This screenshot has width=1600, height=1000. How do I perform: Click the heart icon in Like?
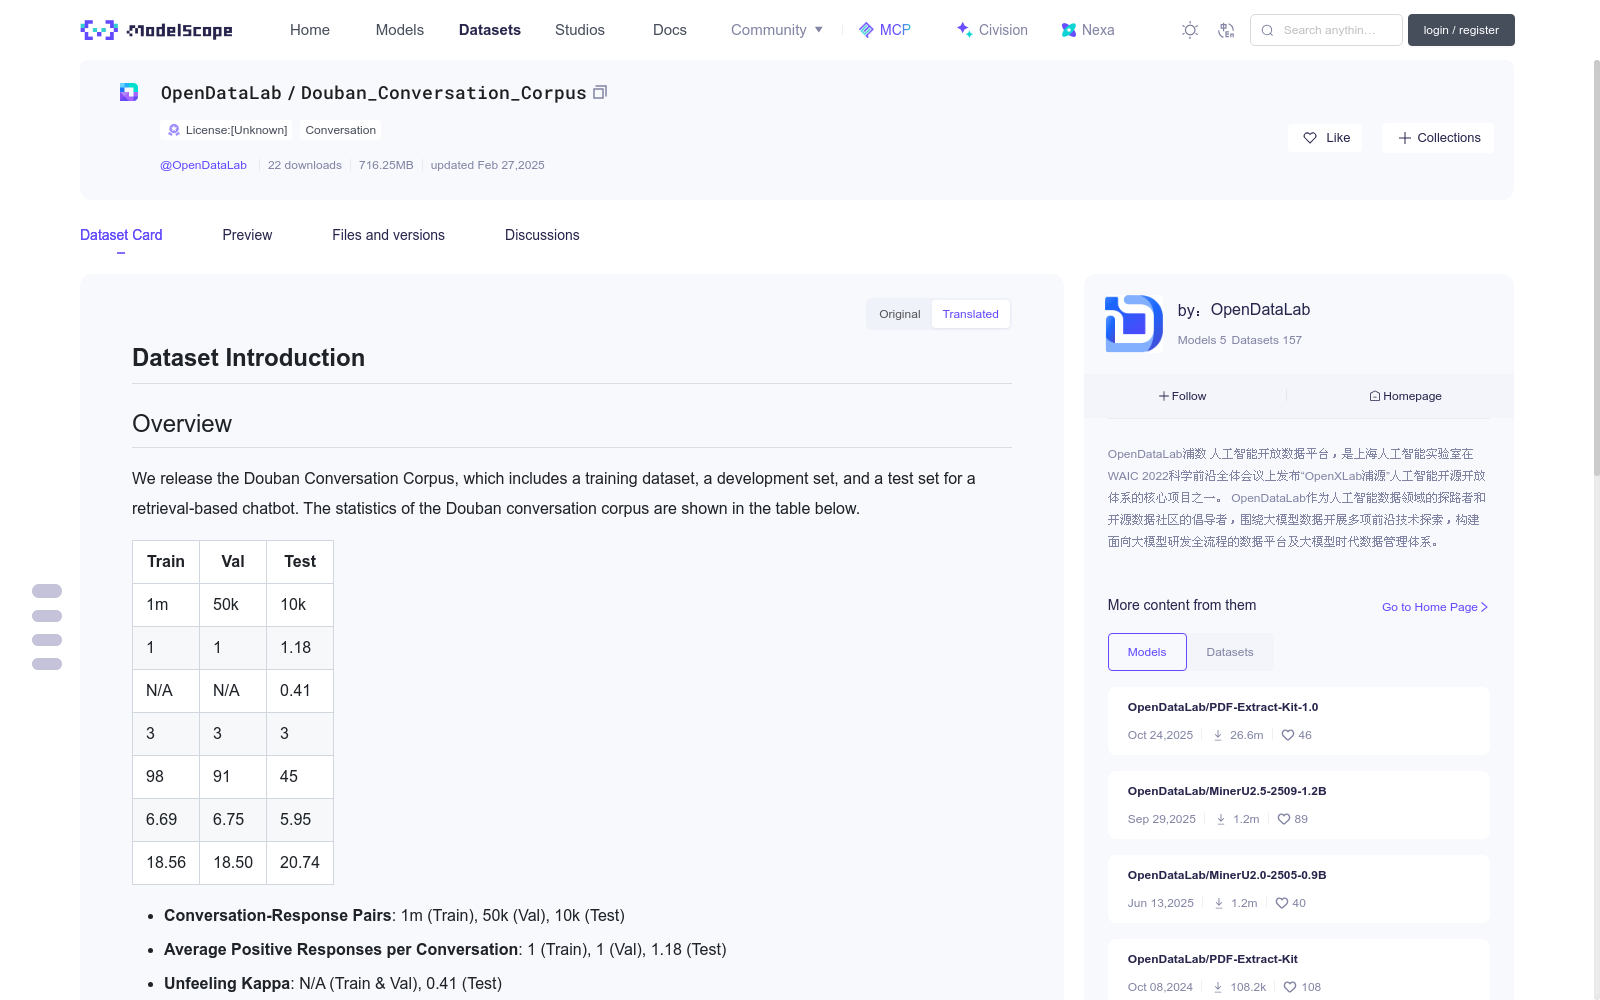click(1310, 138)
